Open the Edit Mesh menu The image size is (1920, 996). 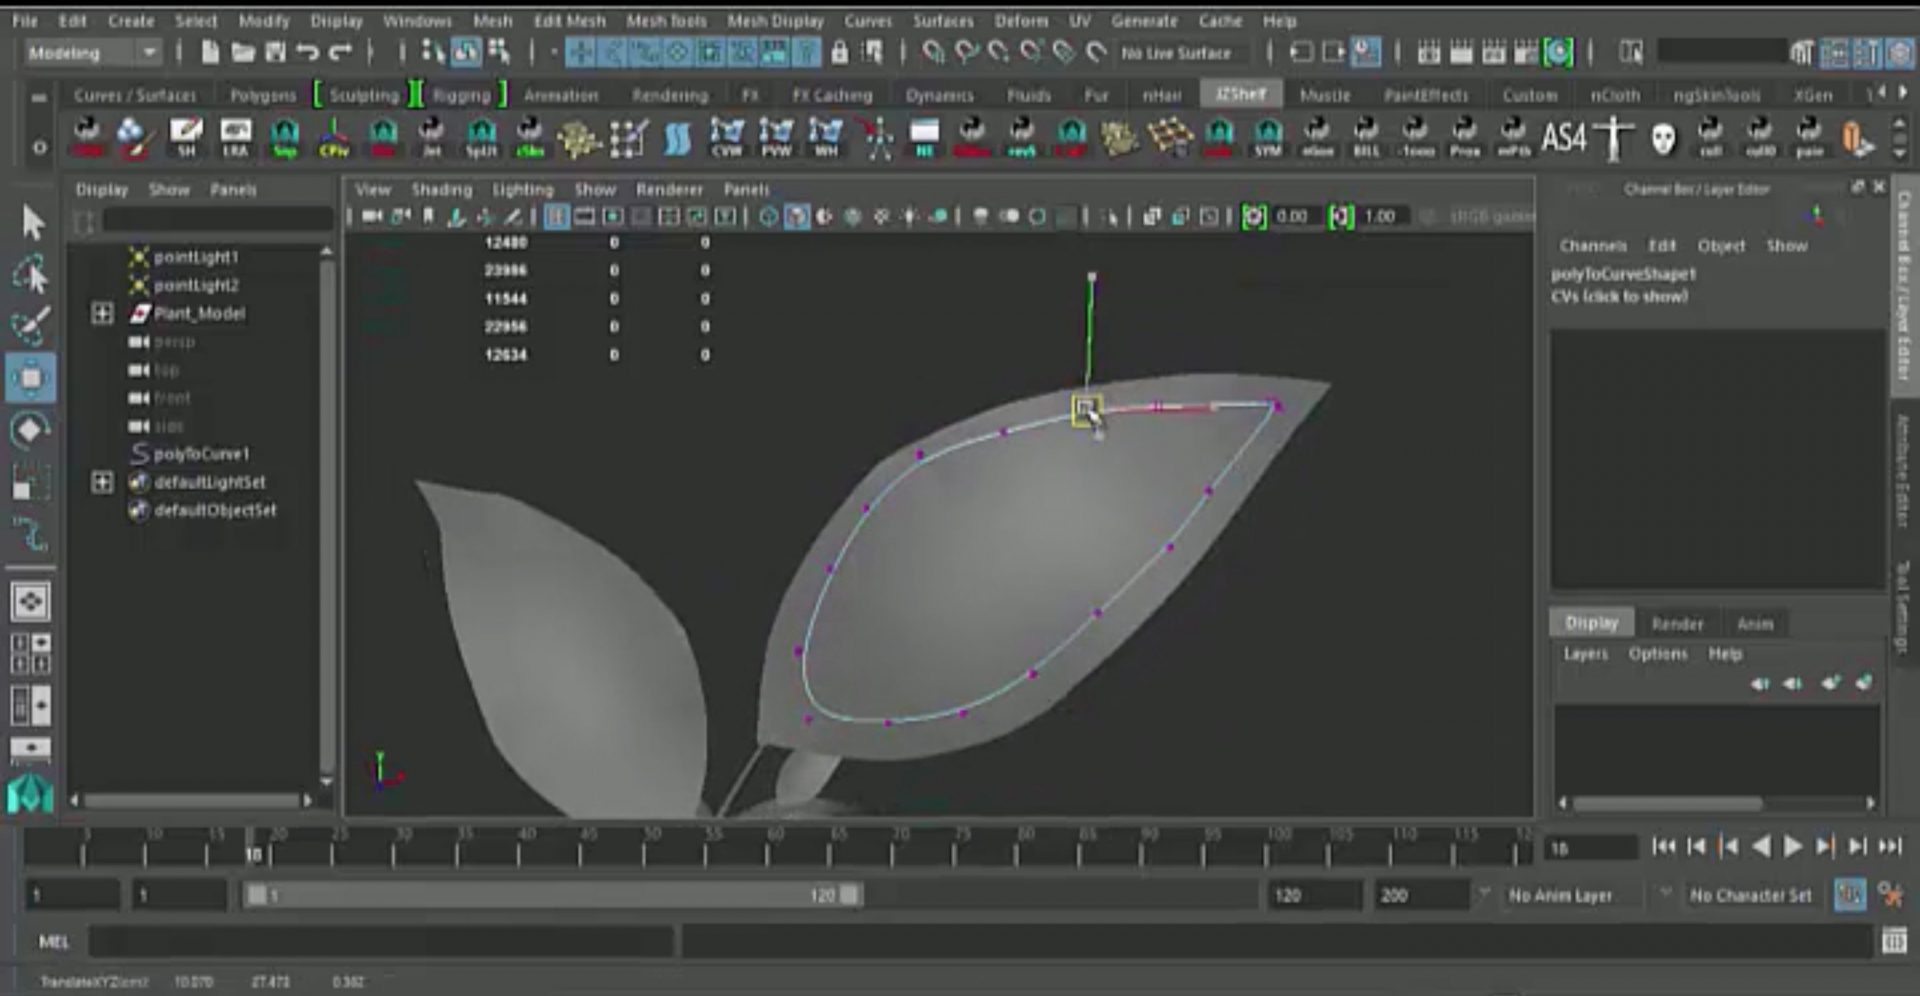pos(570,20)
